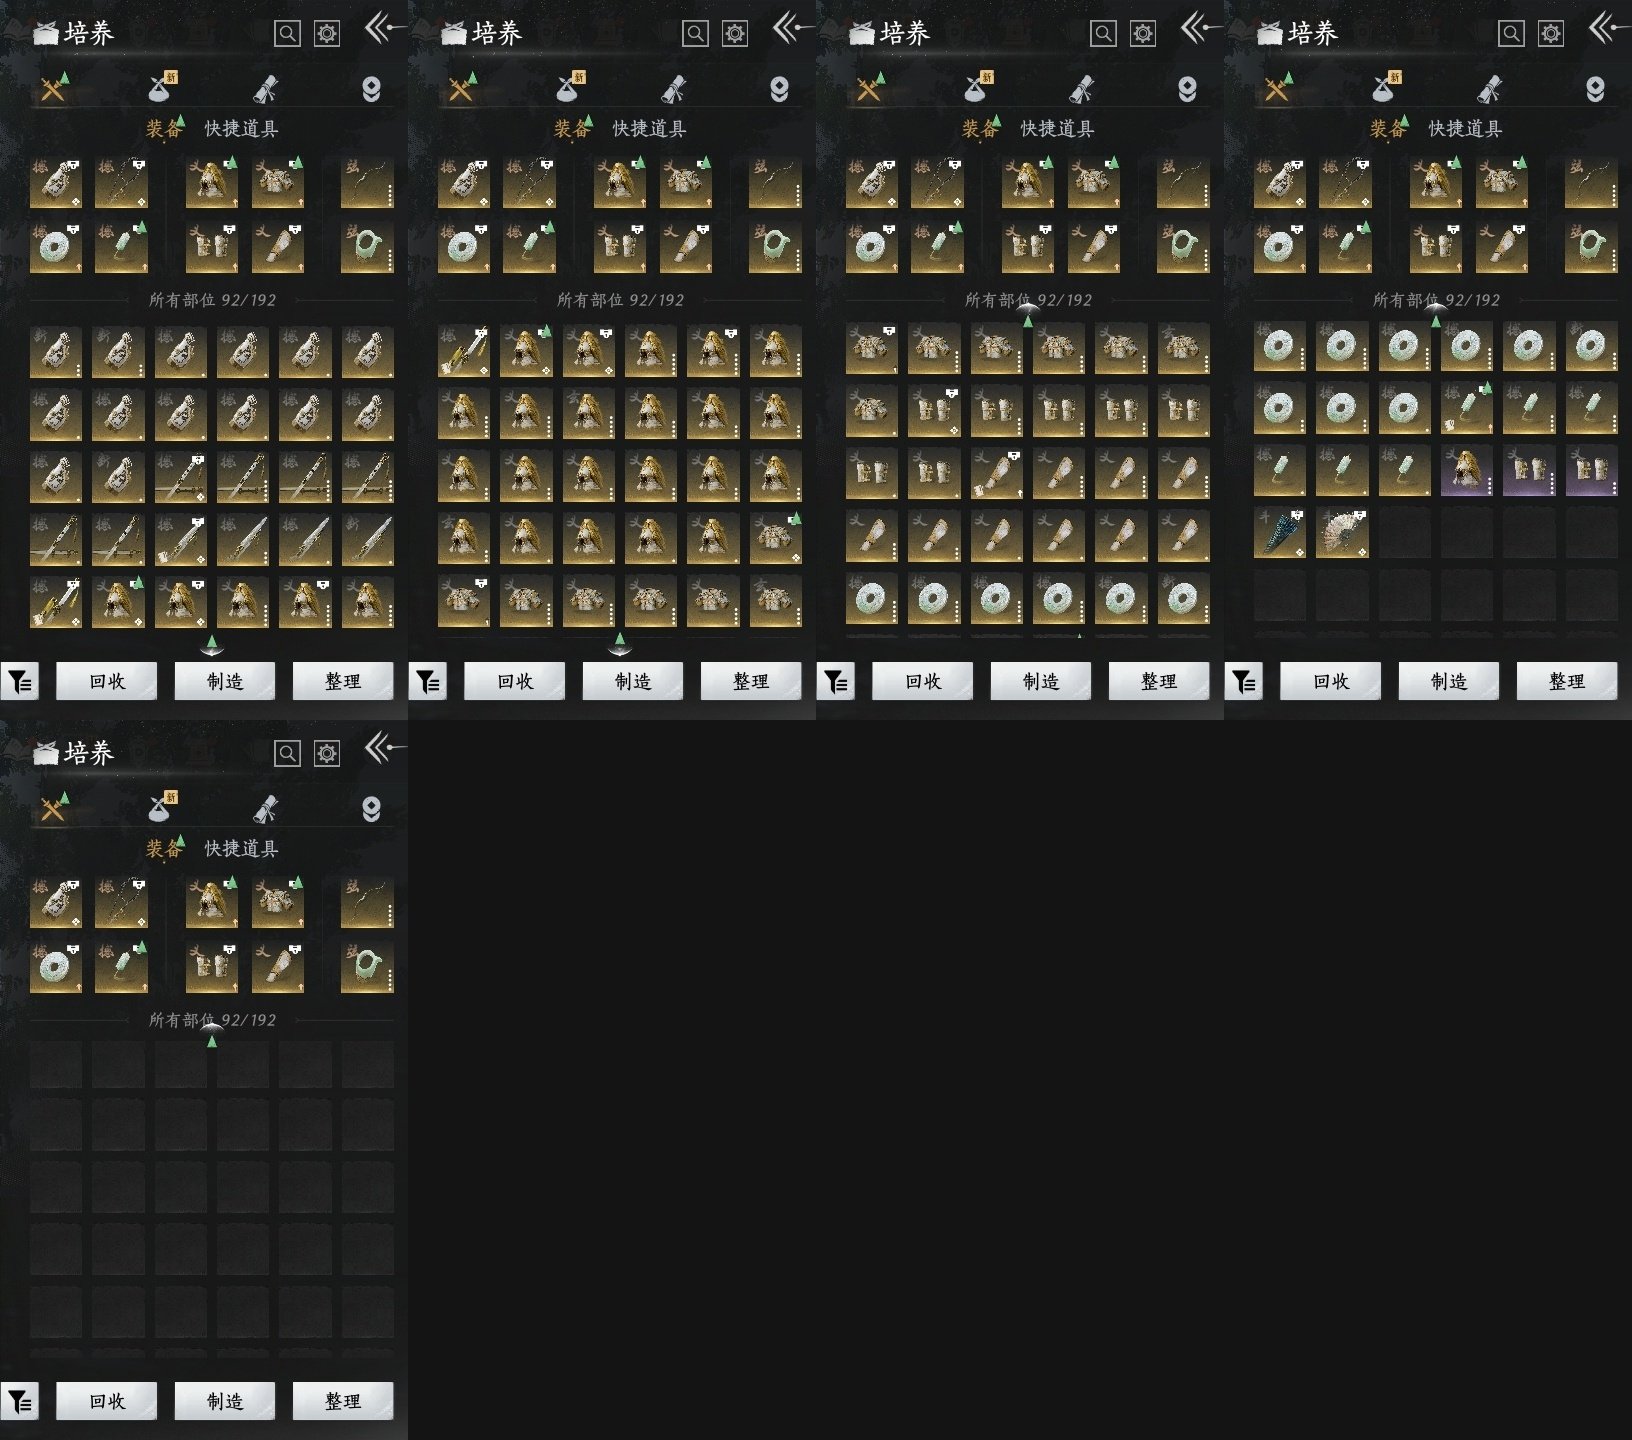Switch to the 装备 tab in the bottom-left panel

(164, 849)
